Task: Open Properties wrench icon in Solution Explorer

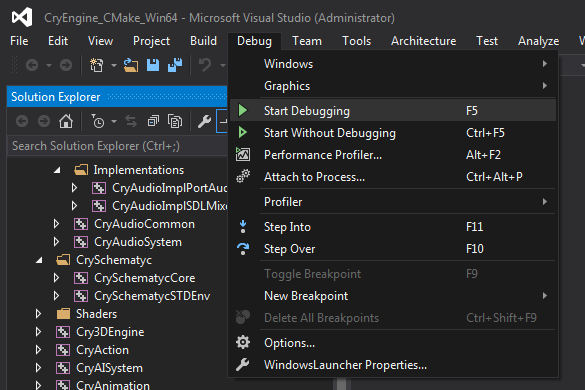Action: [x=204, y=121]
